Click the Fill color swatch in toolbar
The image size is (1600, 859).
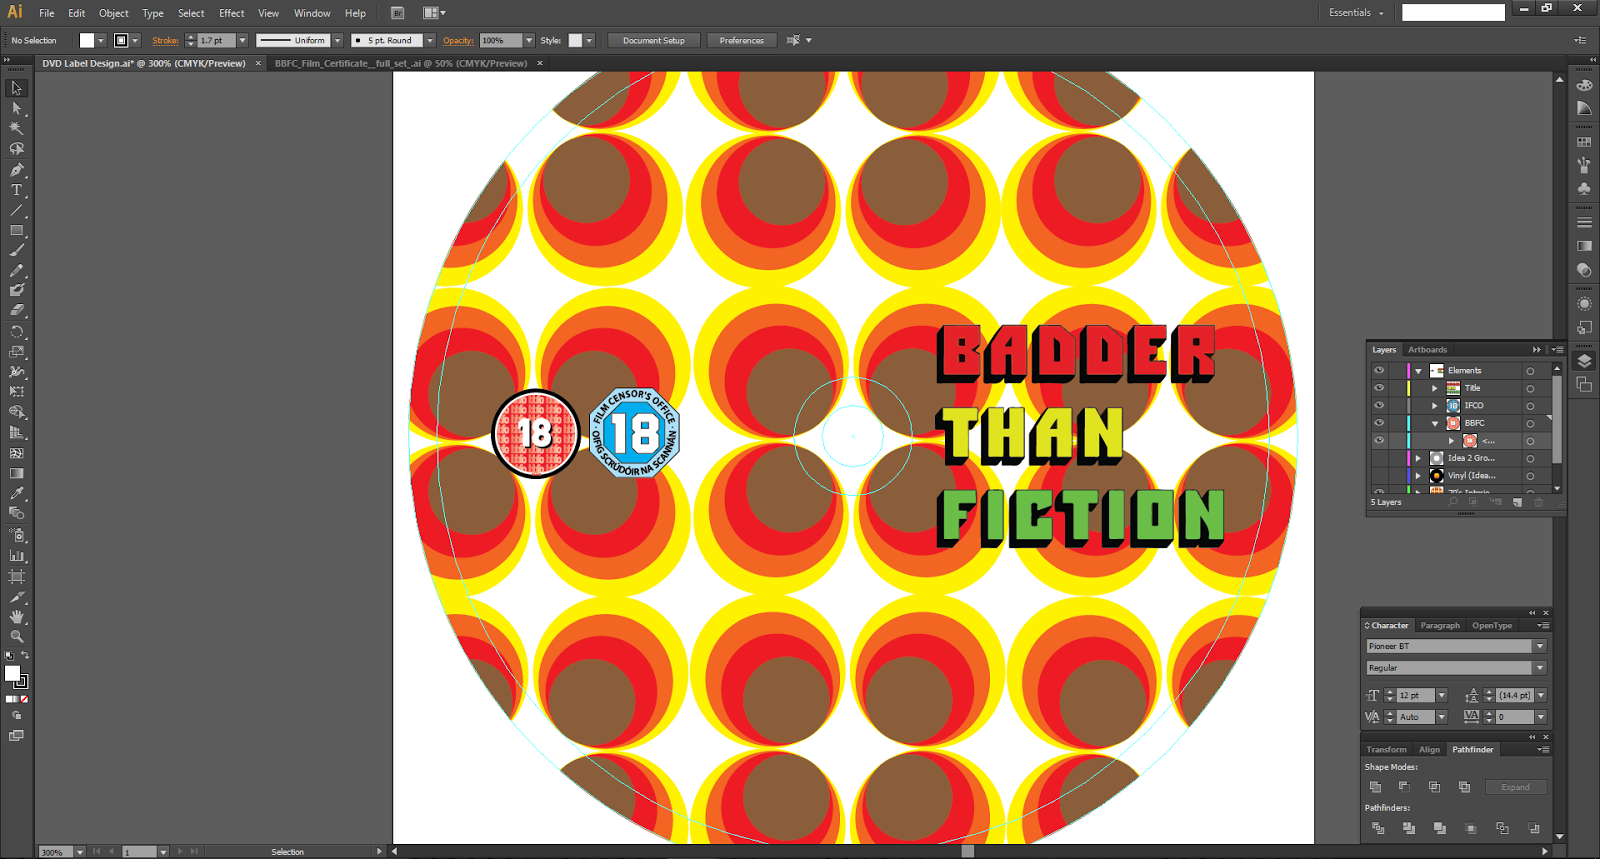(x=12, y=674)
